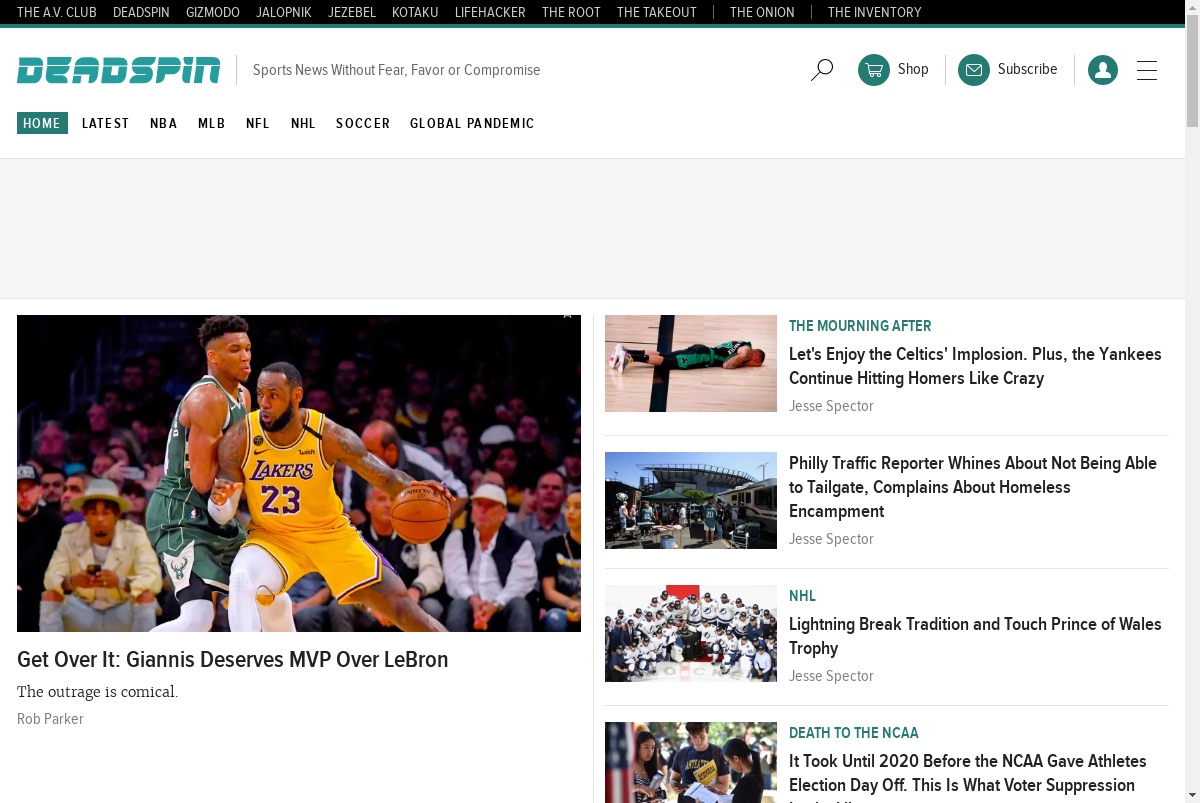
Task: Open Gizmodo in the network bar
Action: [x=213, y=13]
